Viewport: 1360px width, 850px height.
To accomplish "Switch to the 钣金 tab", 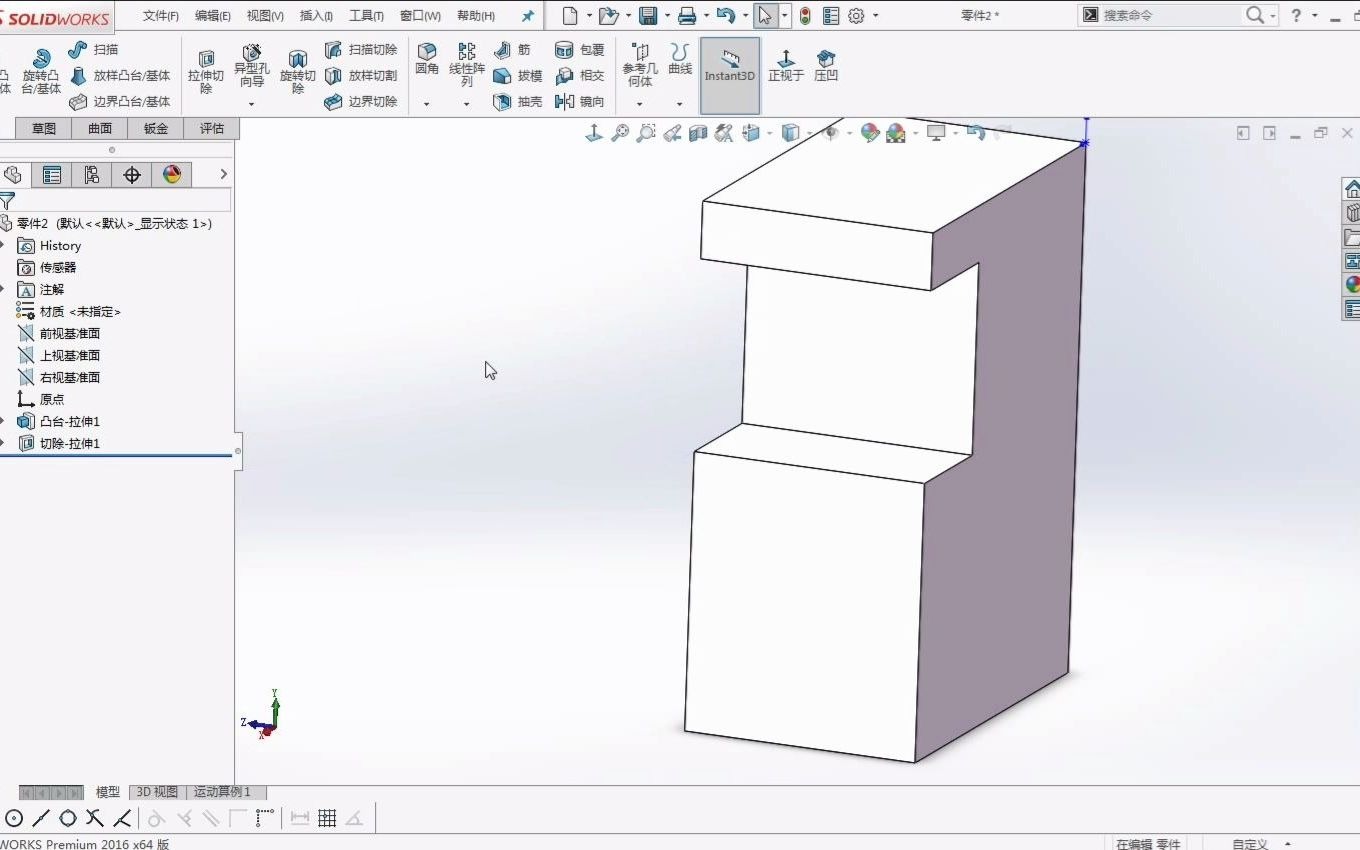I will [x=156, y=128].
